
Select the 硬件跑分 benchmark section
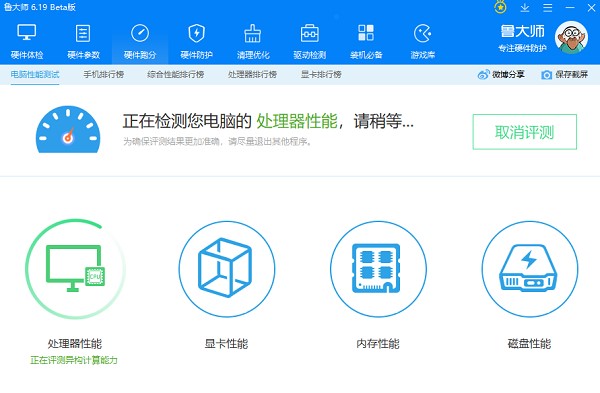(x=140, y=42)
